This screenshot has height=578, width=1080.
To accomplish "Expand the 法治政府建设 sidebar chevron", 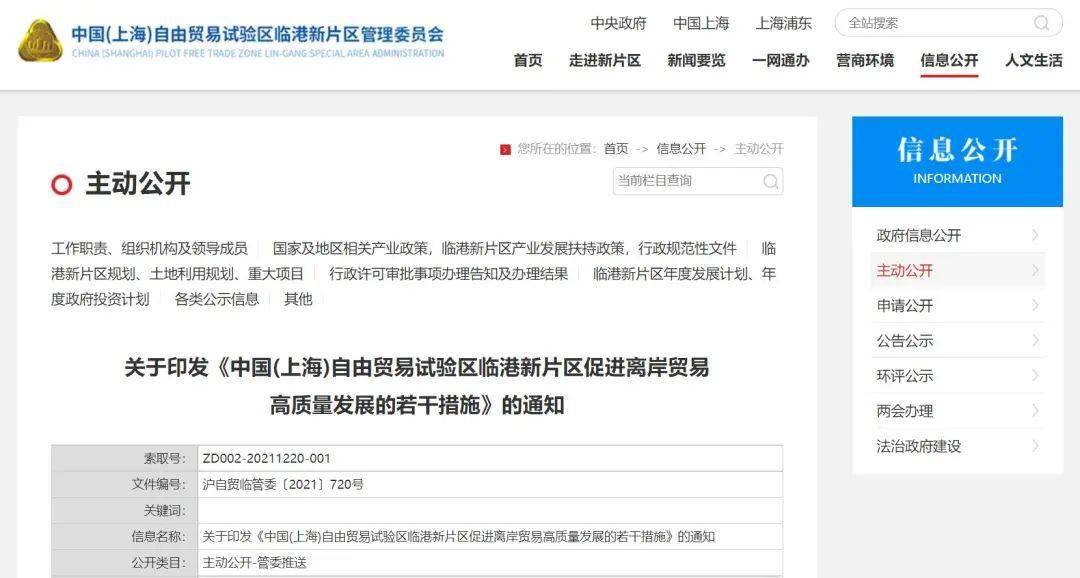I will tap(1035, 446).
